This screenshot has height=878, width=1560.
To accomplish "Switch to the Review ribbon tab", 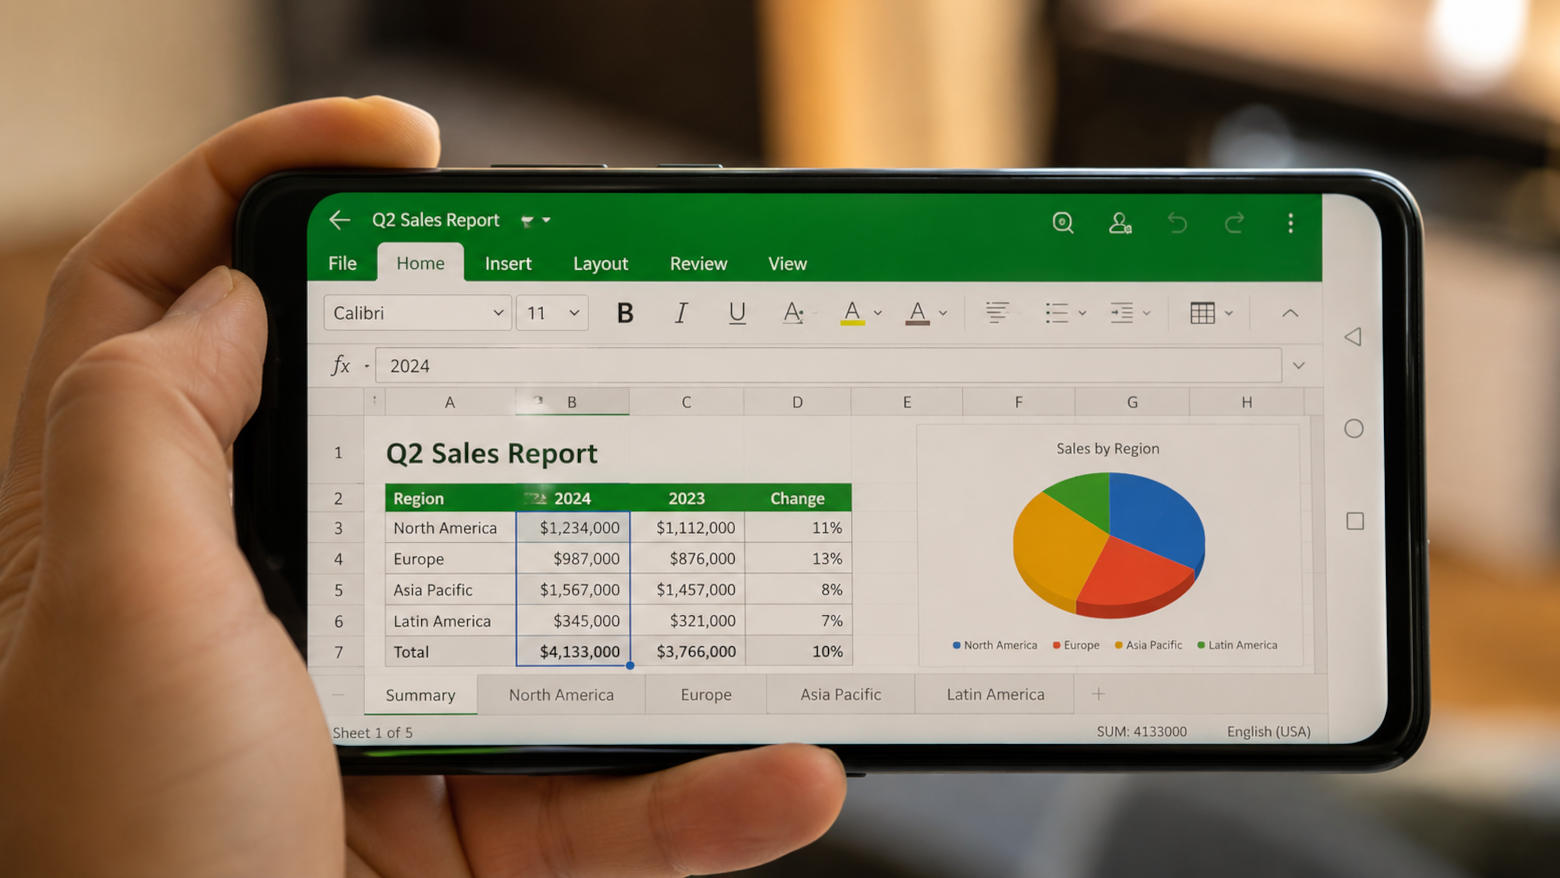I will [x=698, y=263].
